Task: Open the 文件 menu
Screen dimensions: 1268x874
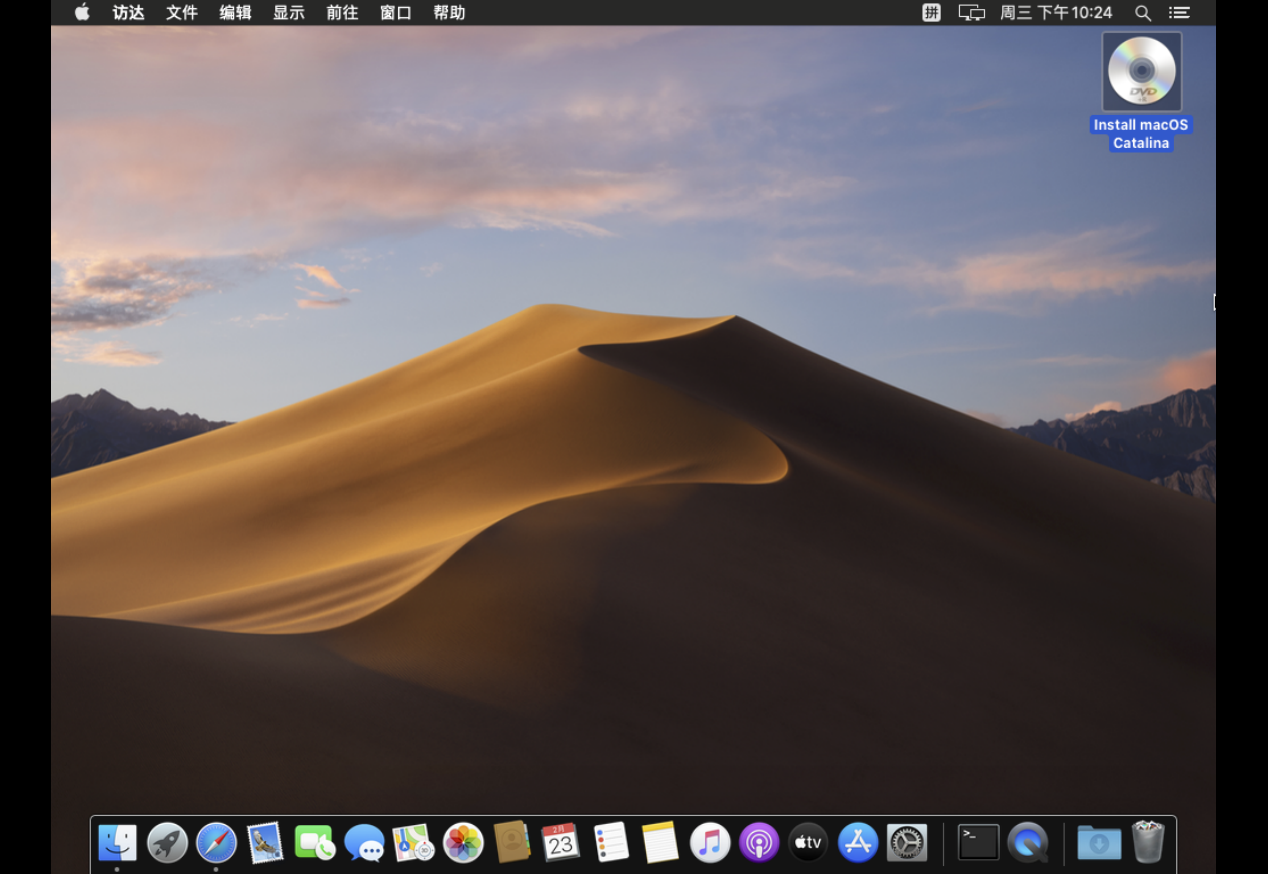Action: 182,13
